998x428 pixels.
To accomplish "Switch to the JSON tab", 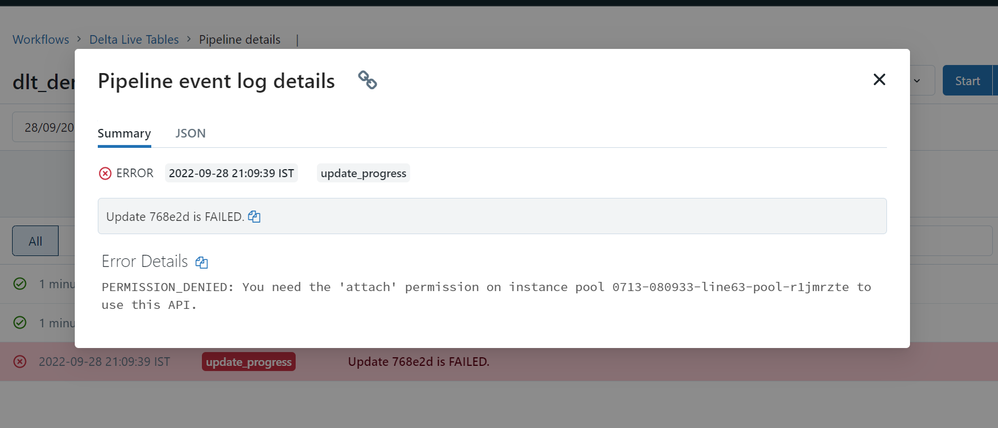I will tap(190, 133).
